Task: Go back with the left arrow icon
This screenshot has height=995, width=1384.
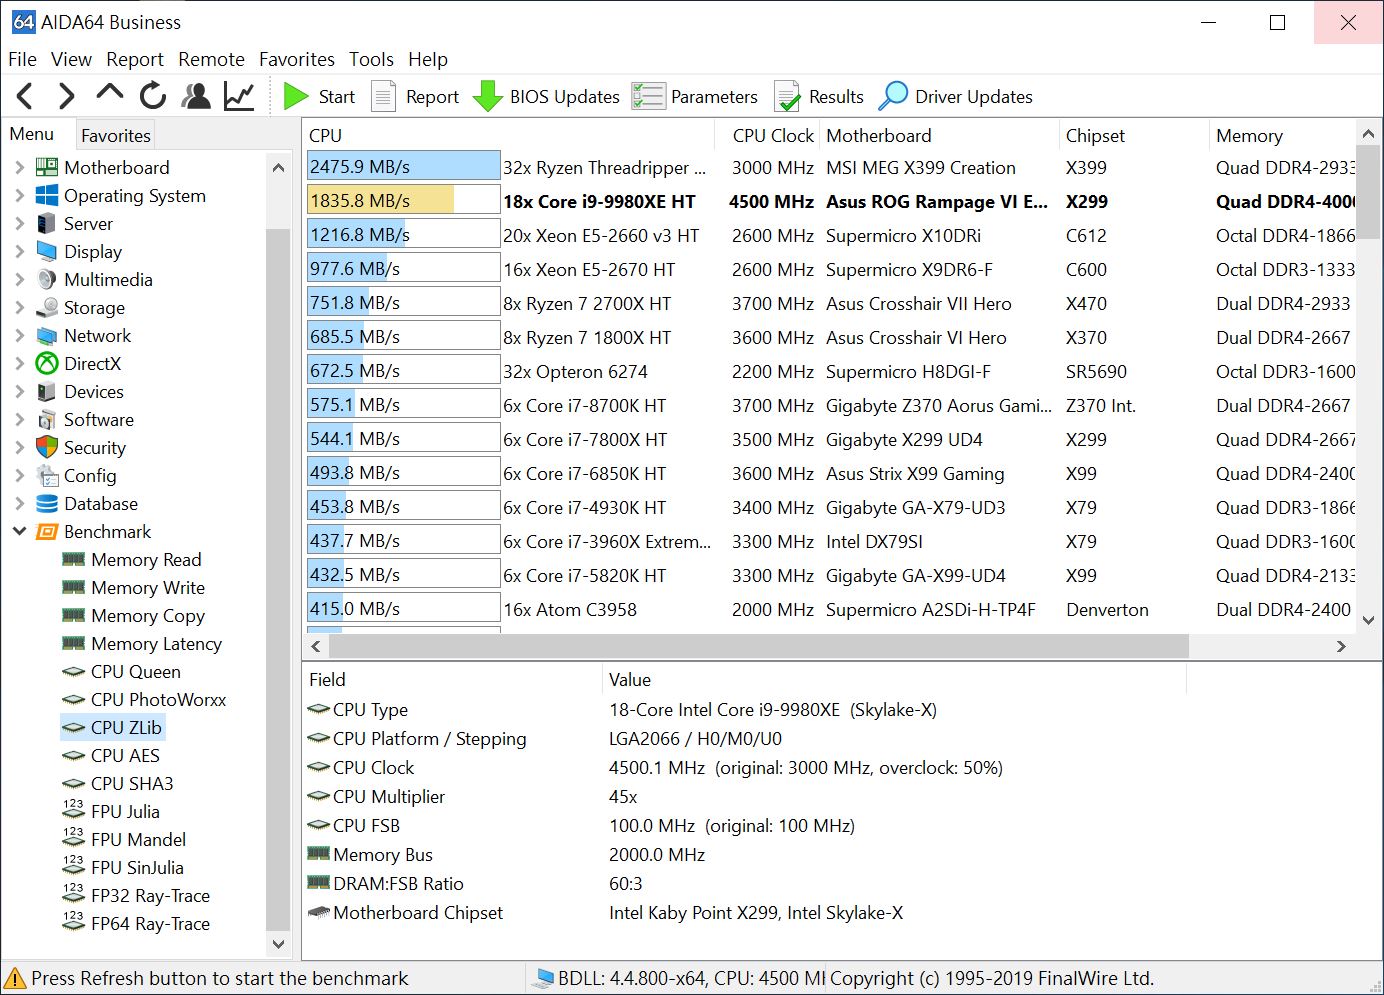Action: 25,96
